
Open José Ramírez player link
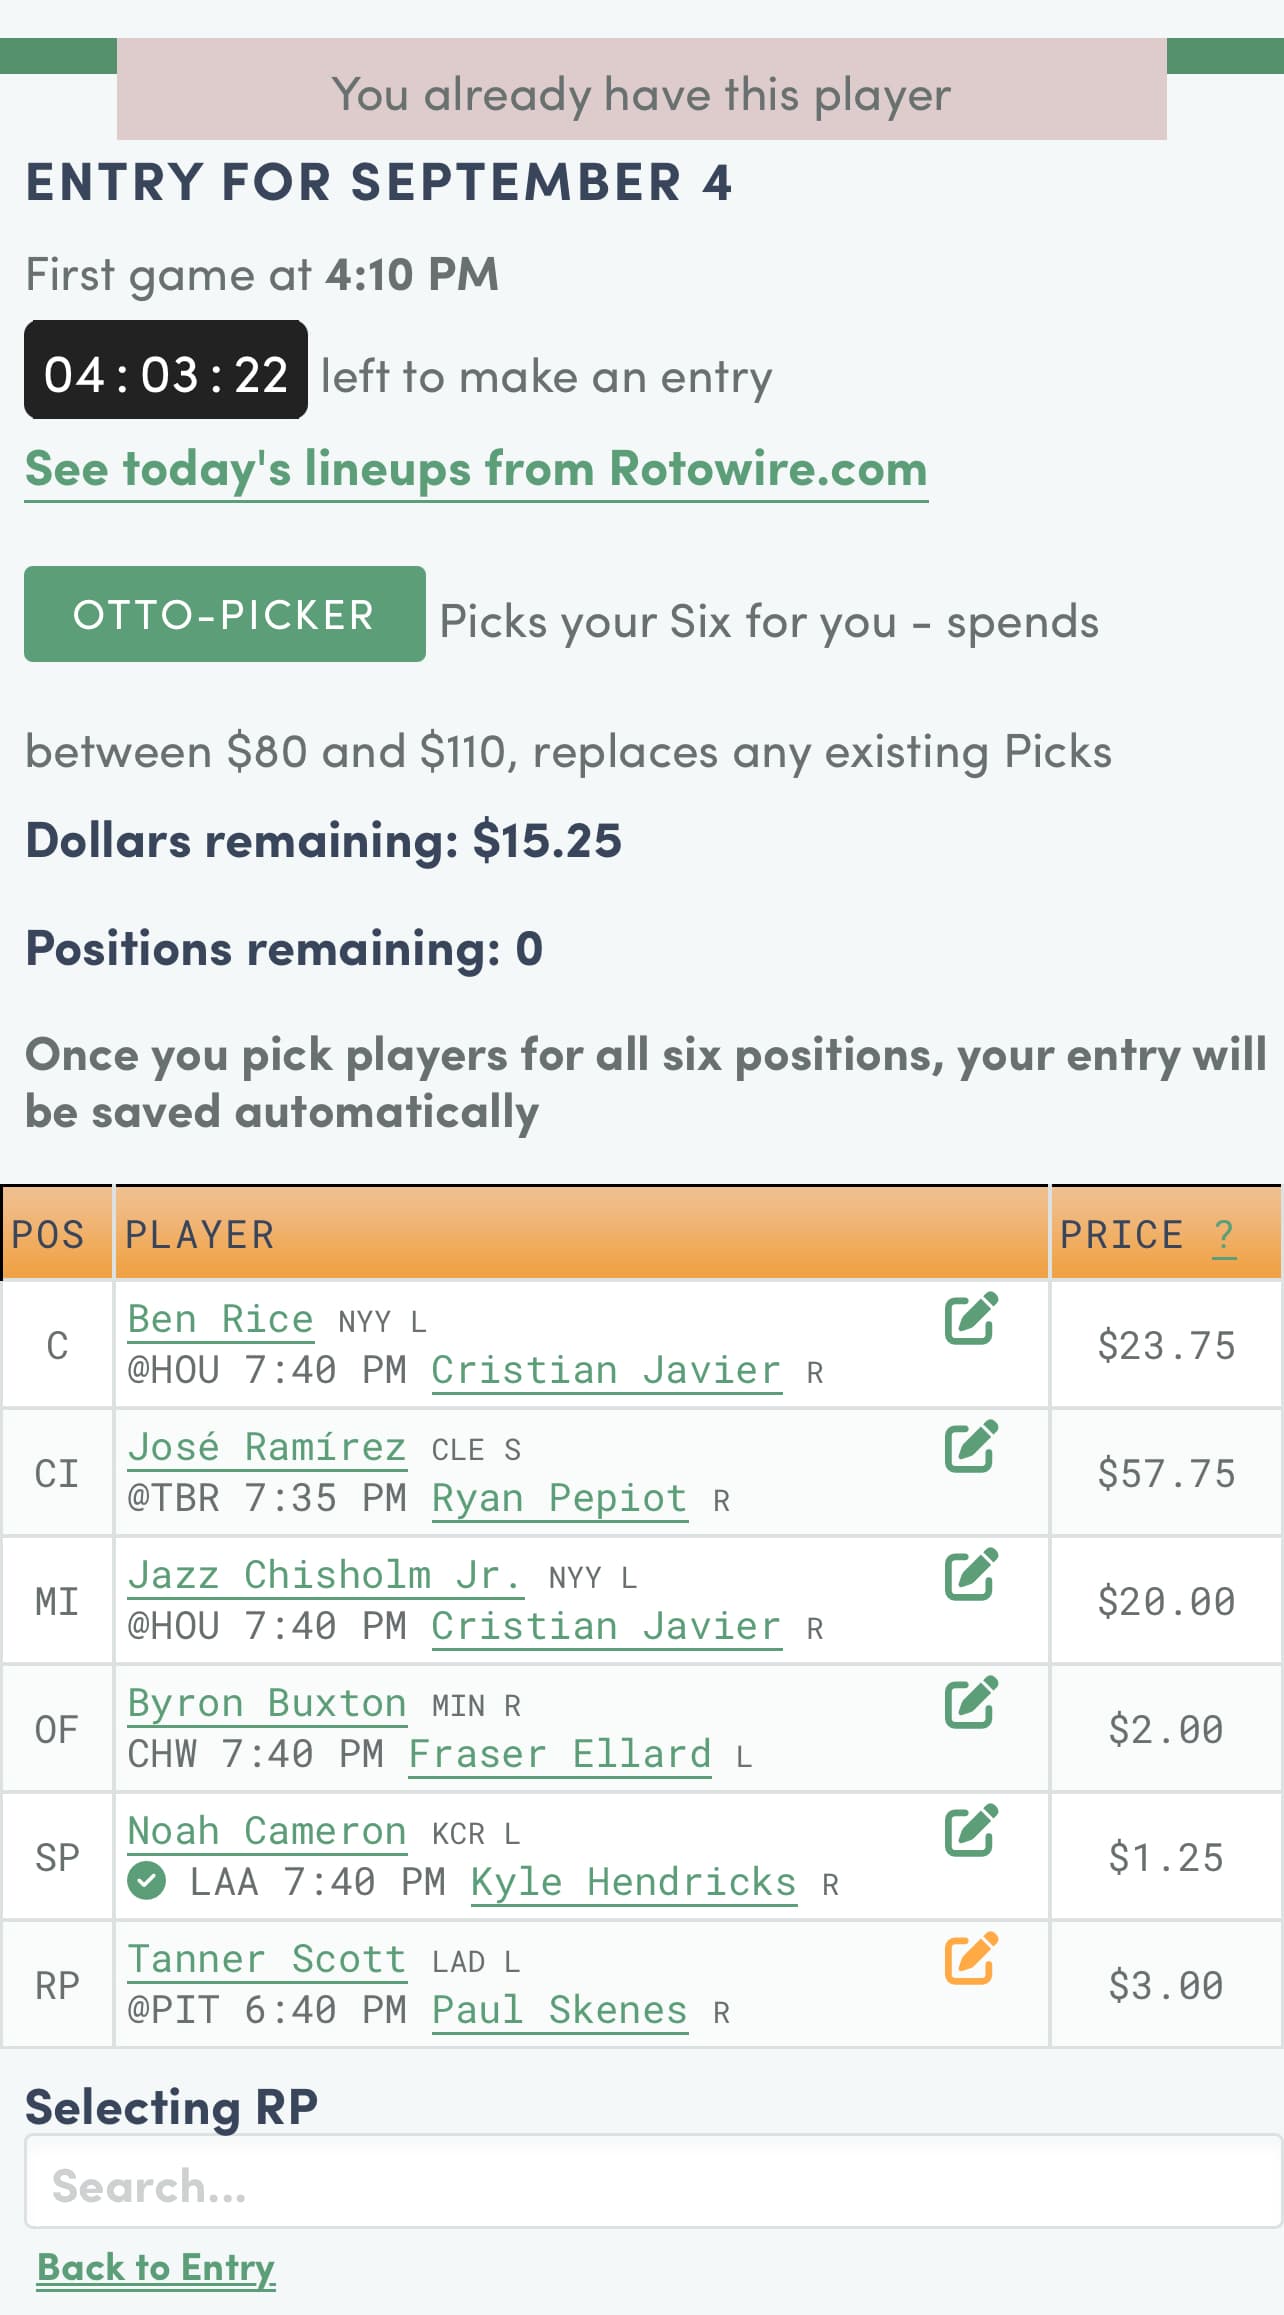[267, 1447]
